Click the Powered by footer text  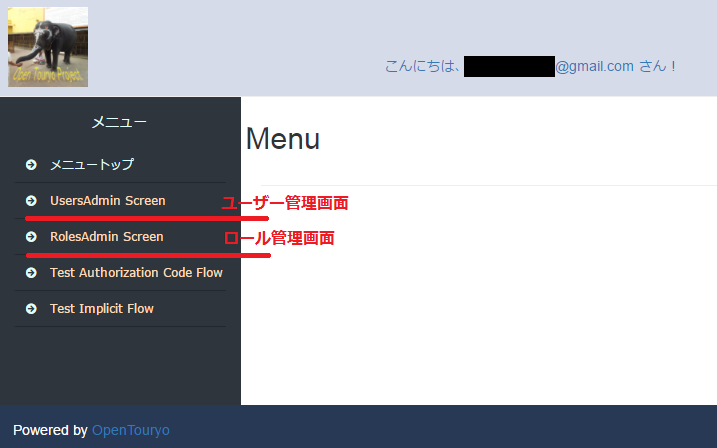pos(50,430)
